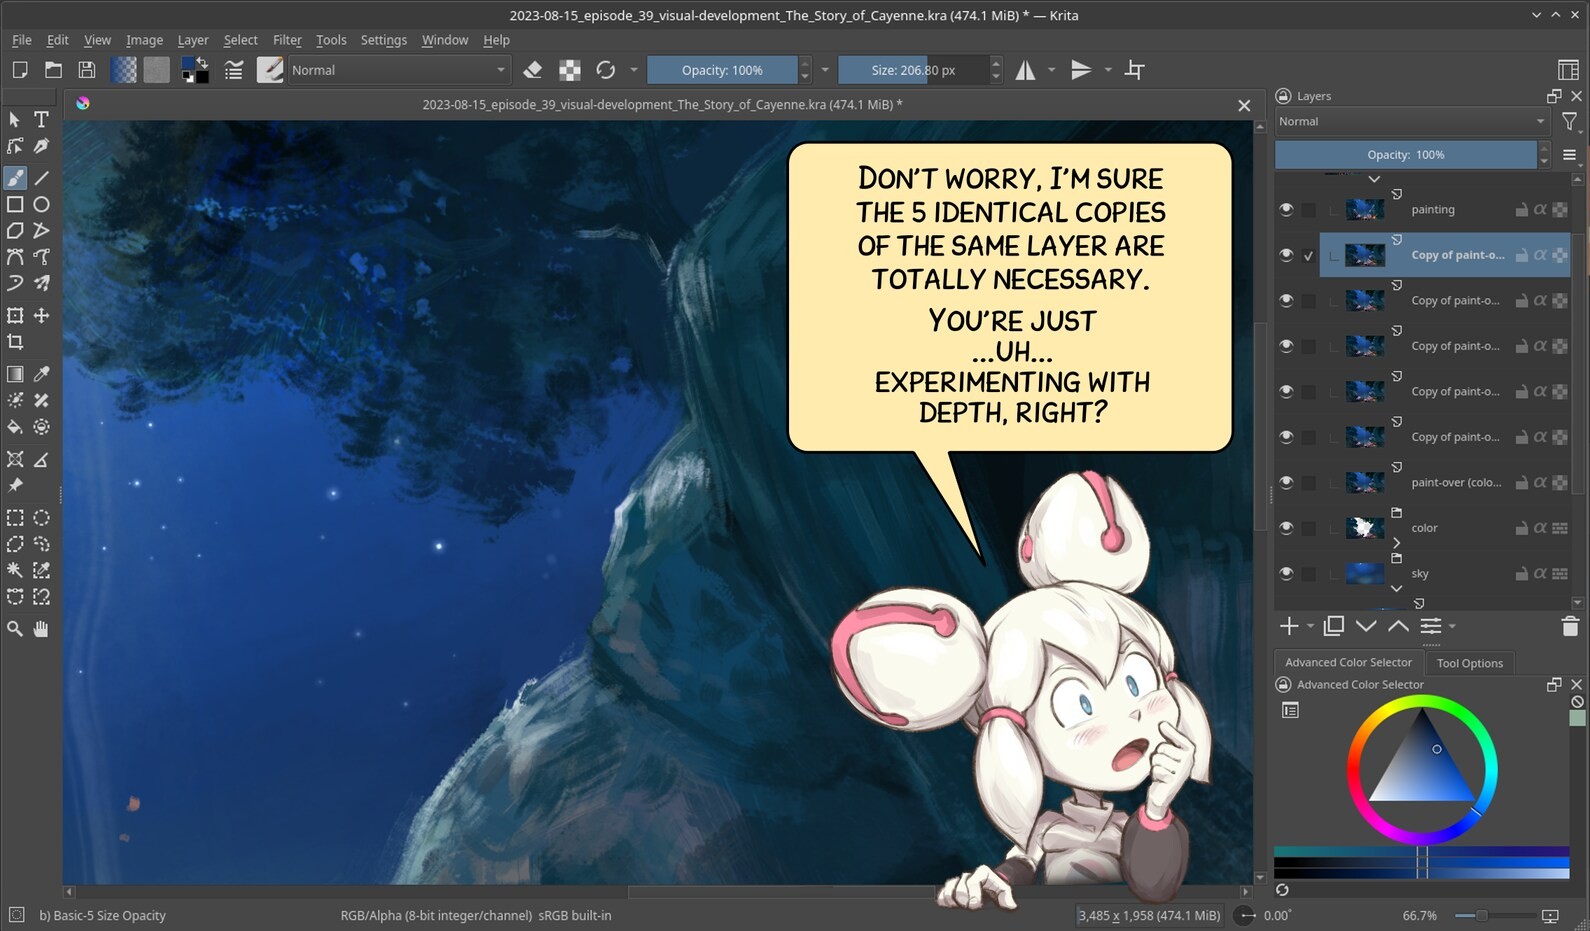The height and width of the screenshot is (931, 1590).
Task: Click the Save document icon
Action: (x=87, y=70)
